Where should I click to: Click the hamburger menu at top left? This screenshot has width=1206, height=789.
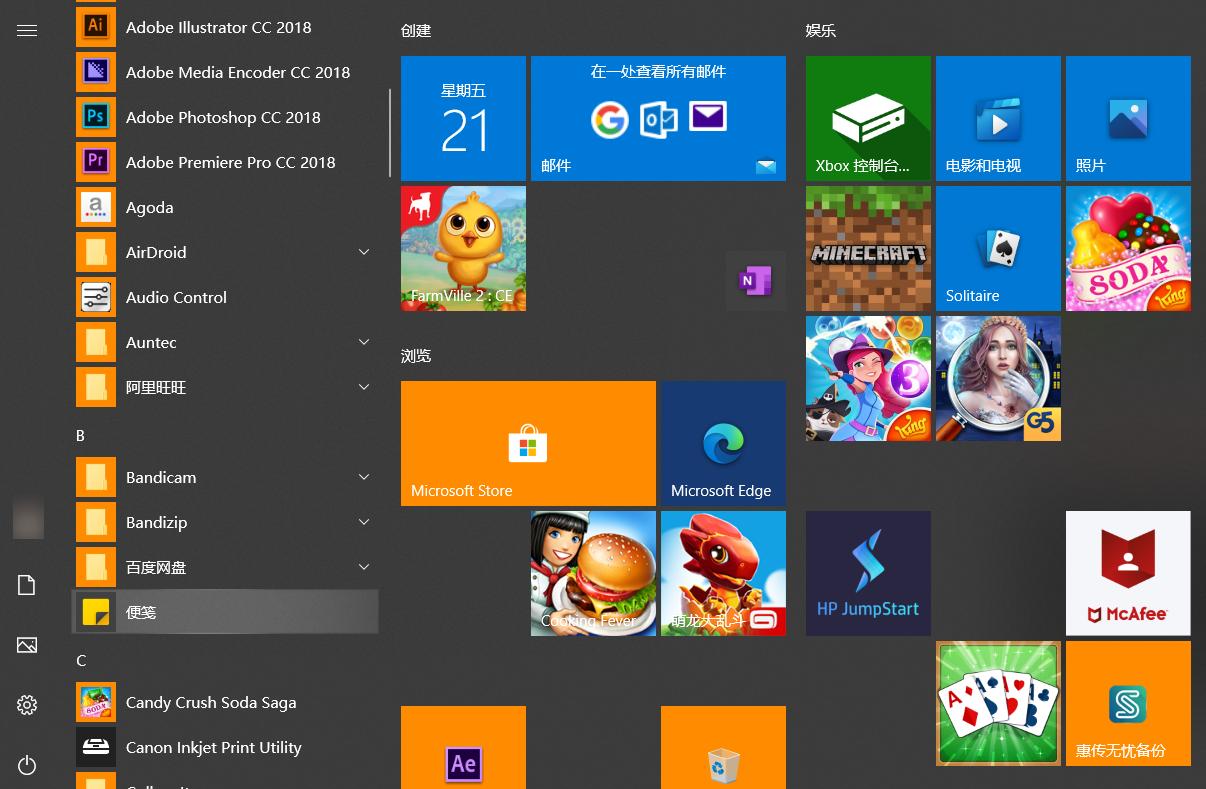click(27, 30)
